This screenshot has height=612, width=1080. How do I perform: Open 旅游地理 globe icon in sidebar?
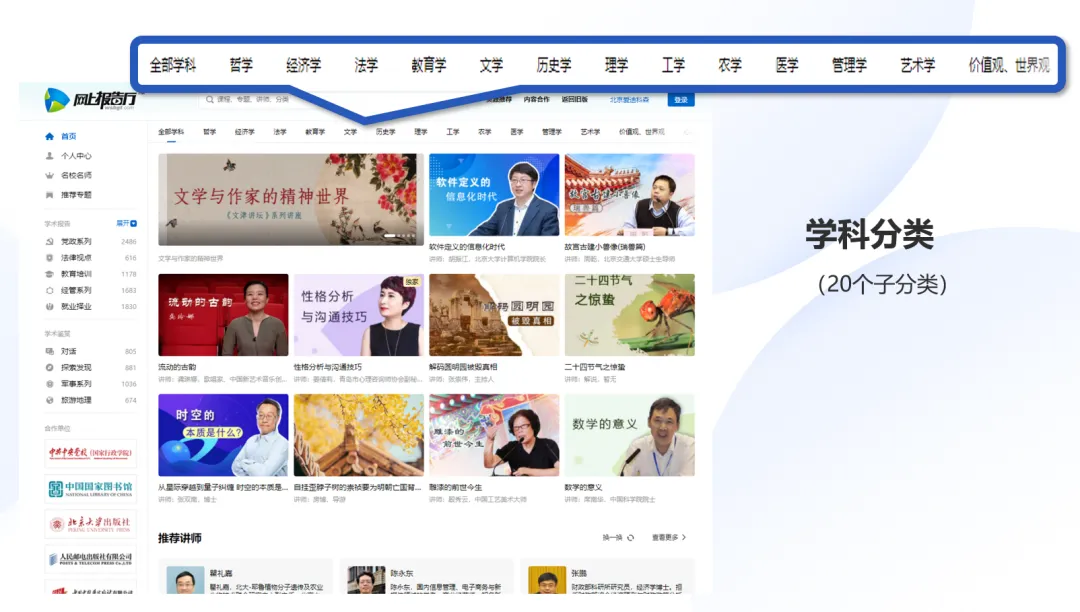coord(50,400)
